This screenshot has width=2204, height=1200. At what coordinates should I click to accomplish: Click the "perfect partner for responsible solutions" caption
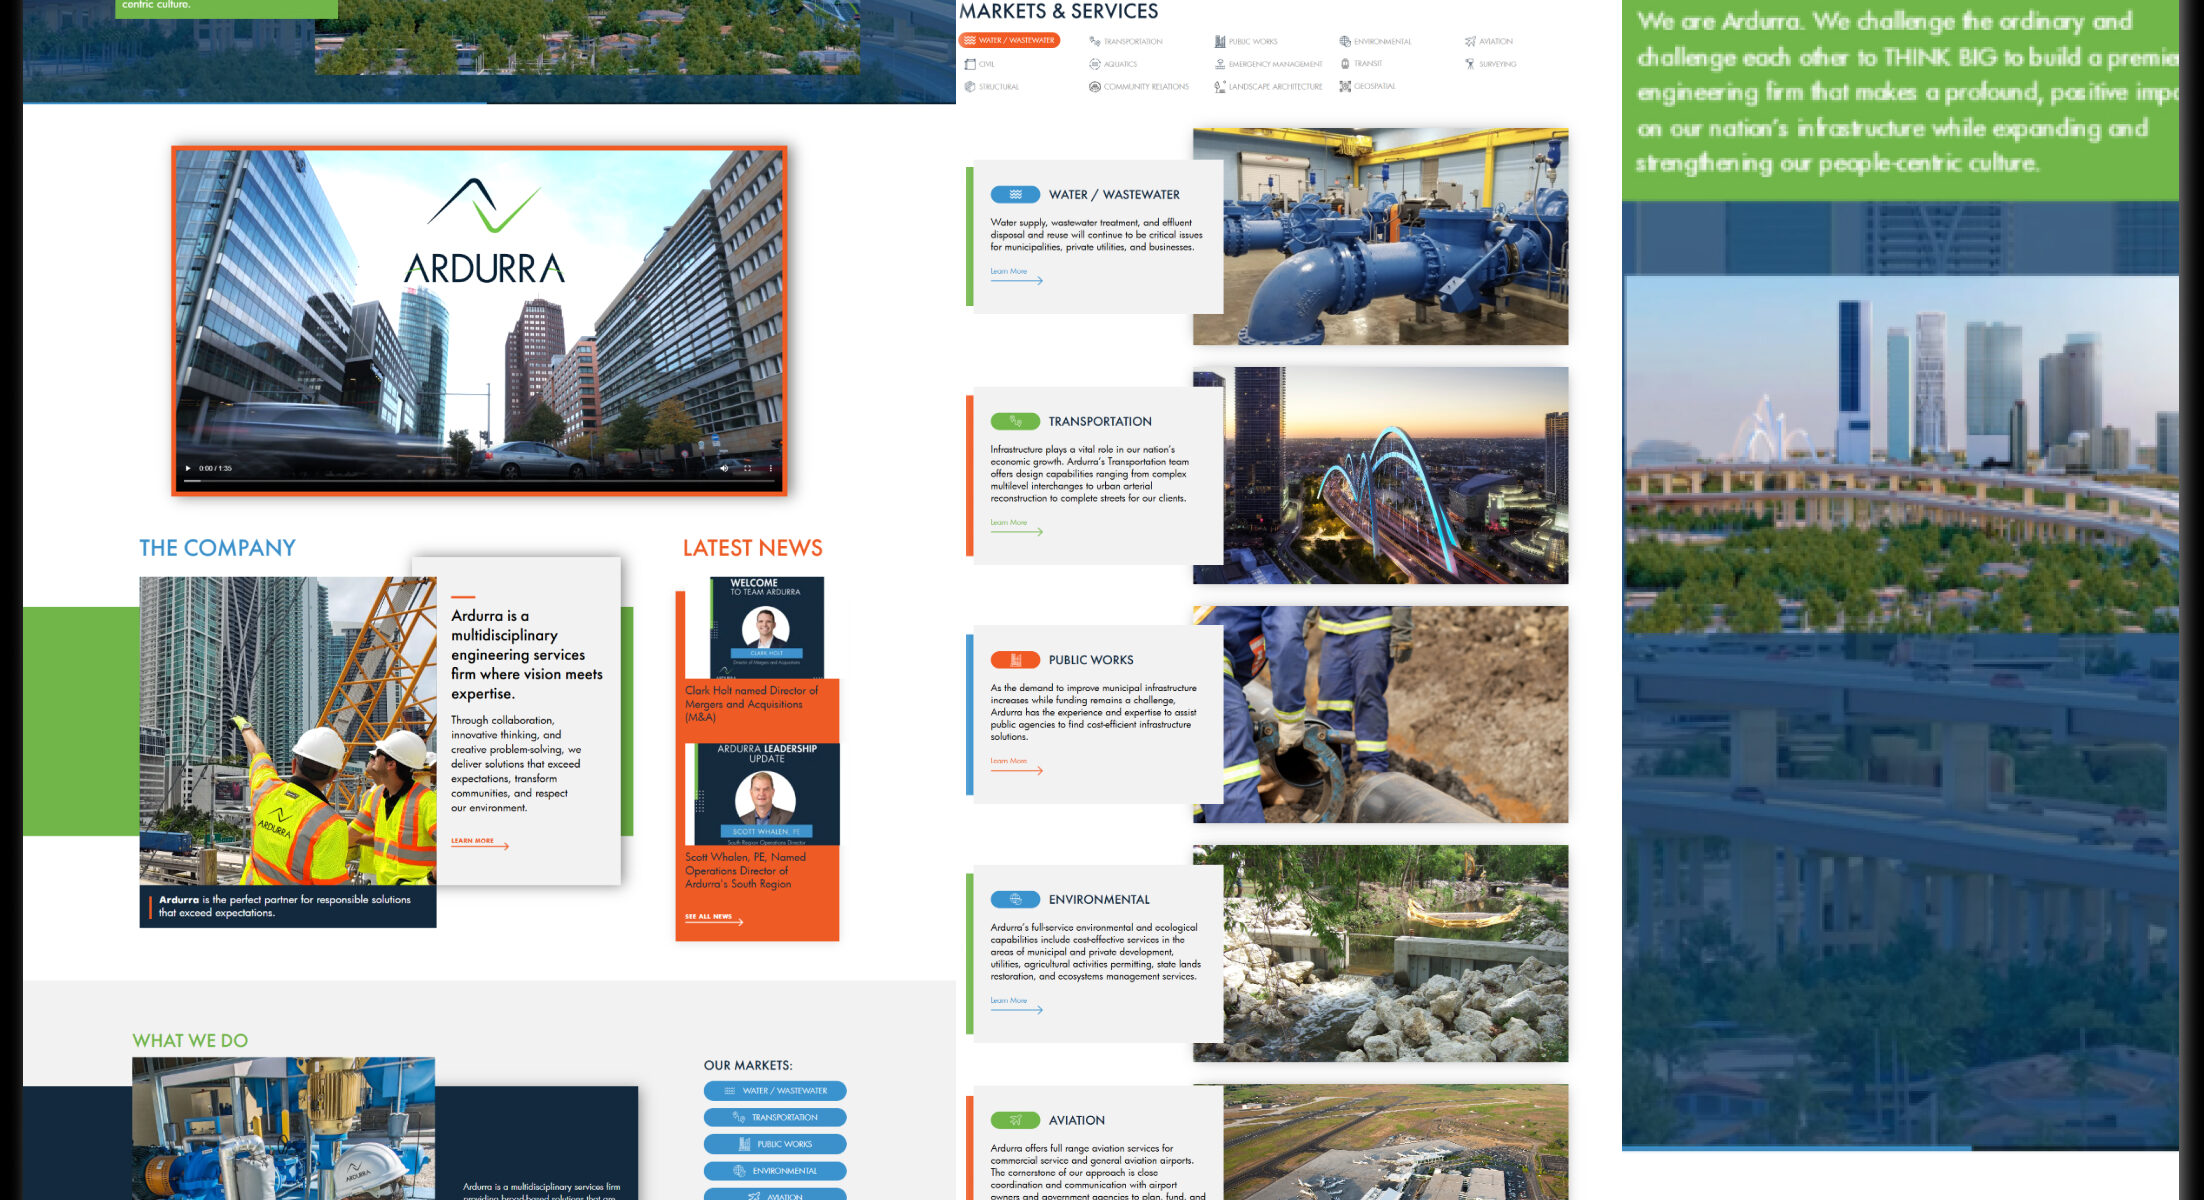tap(285, 906)
